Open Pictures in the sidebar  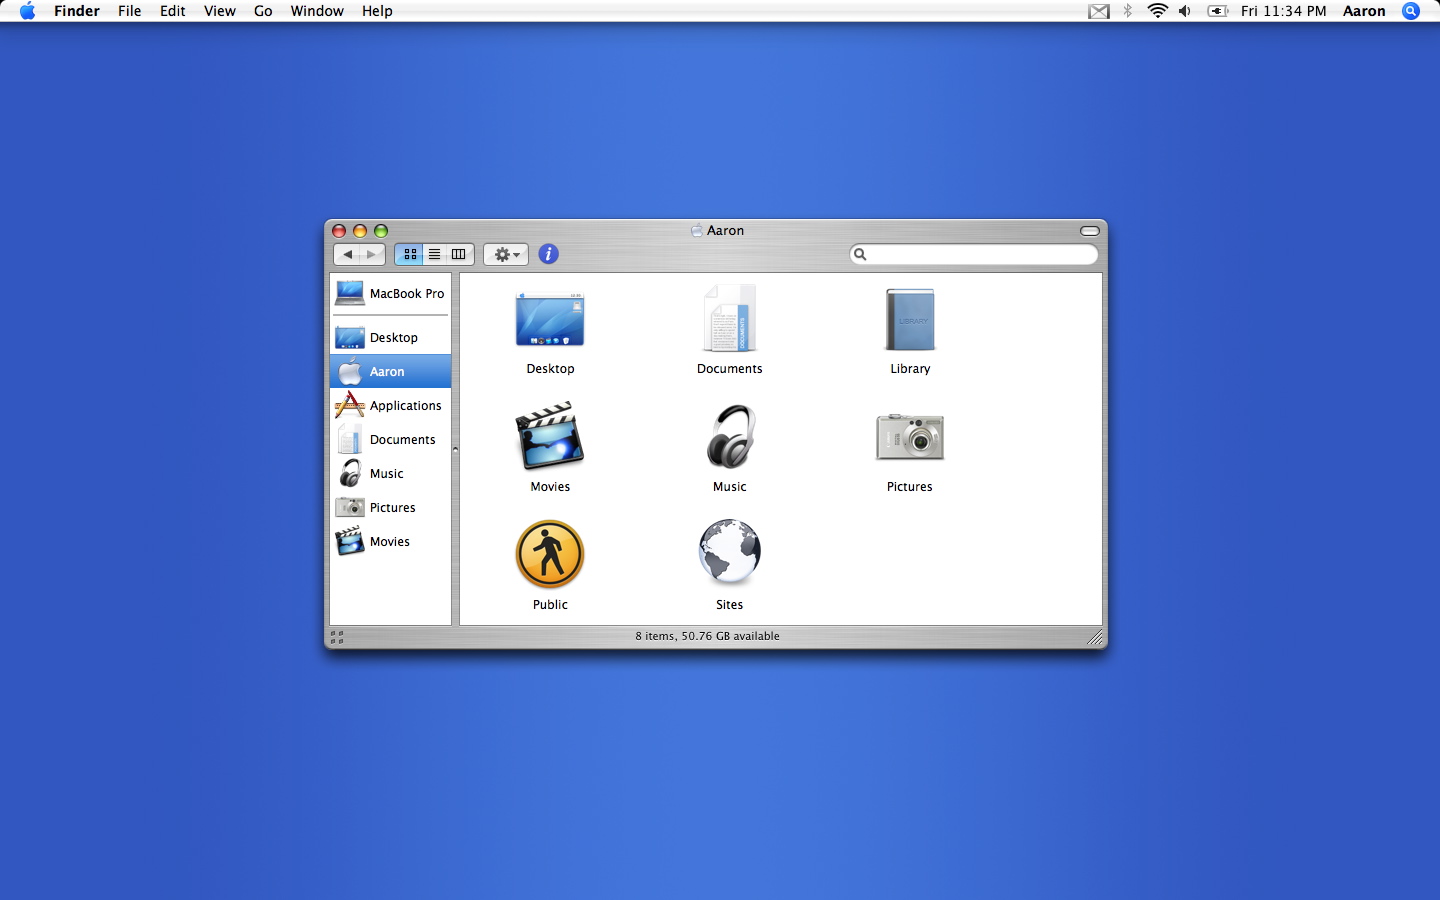tap(390, 507)
